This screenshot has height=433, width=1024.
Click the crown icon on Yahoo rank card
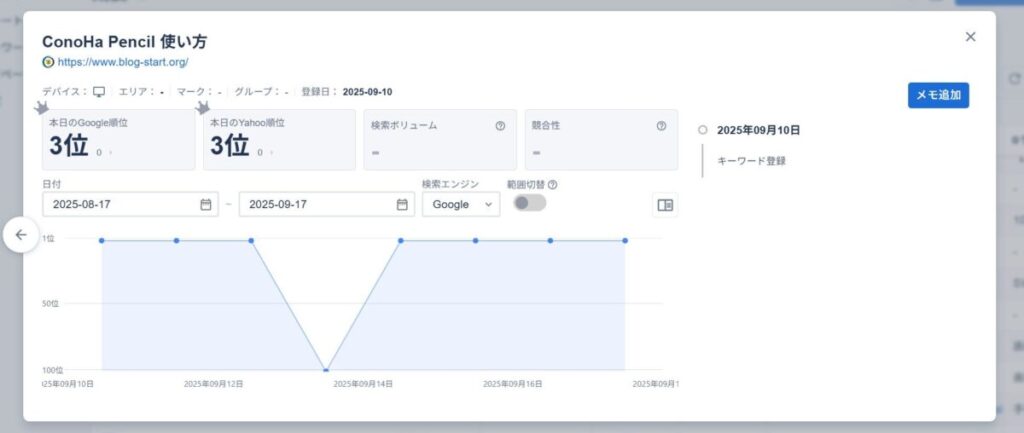(203, 107)
